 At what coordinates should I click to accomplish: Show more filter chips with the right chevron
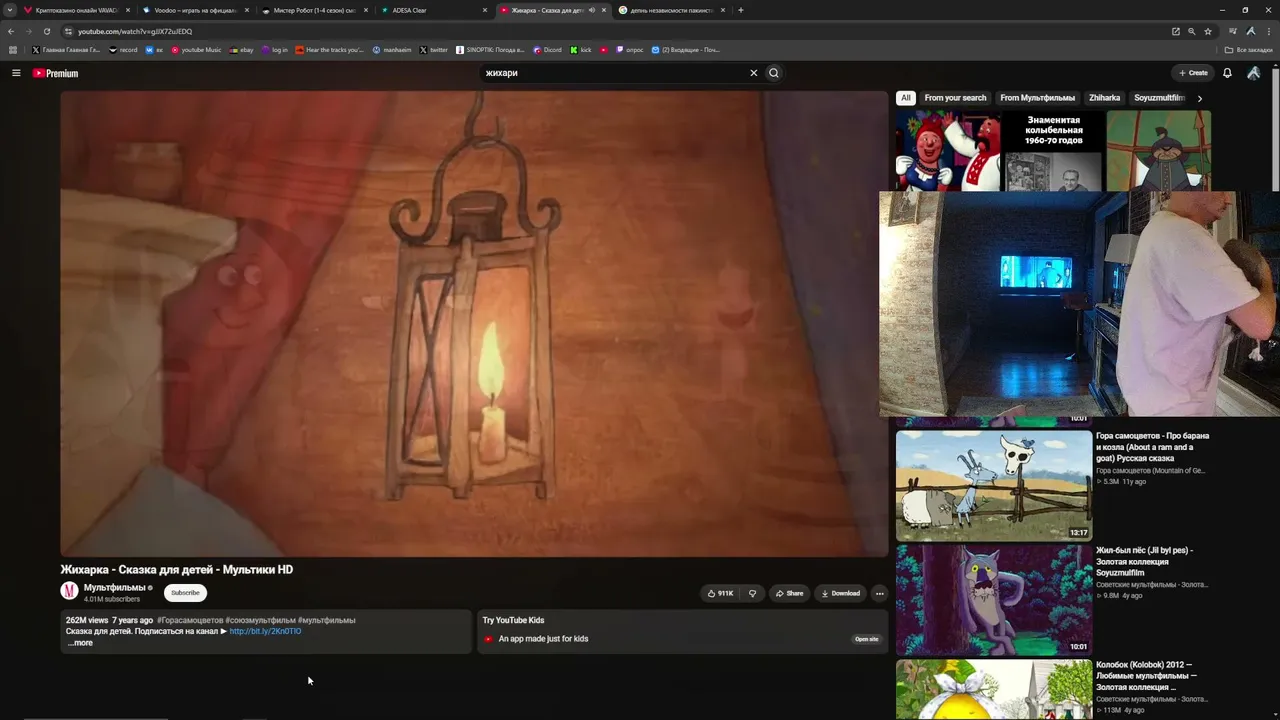pos(1199,98)
